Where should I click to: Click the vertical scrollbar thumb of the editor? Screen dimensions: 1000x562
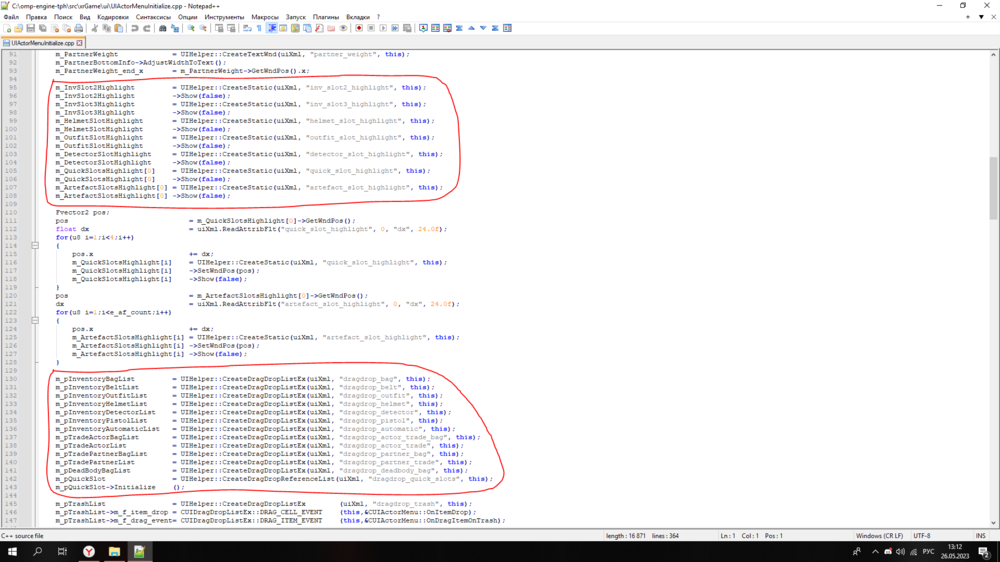[993, 188]
